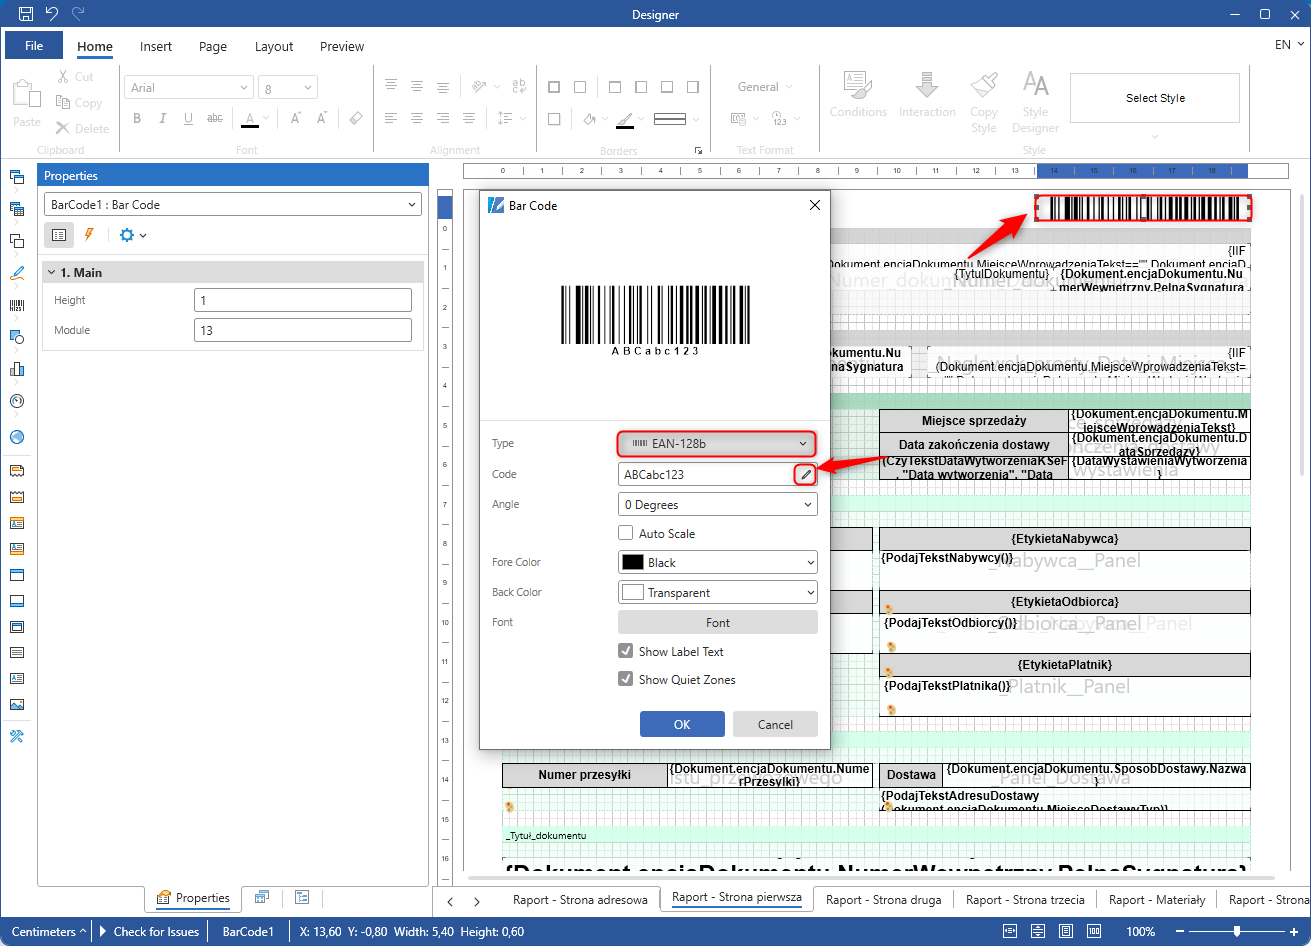Click the Save icon in title bar
The width and height of the screenshot is (1311, 946).
click(x=26, y=14)
